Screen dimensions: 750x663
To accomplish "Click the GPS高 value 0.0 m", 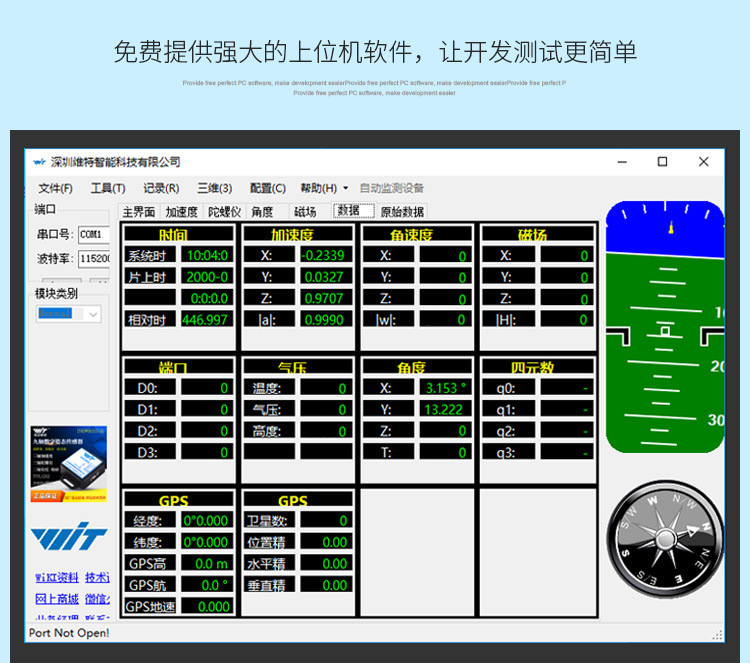I will pyautogui.click(x=207, y=564).
